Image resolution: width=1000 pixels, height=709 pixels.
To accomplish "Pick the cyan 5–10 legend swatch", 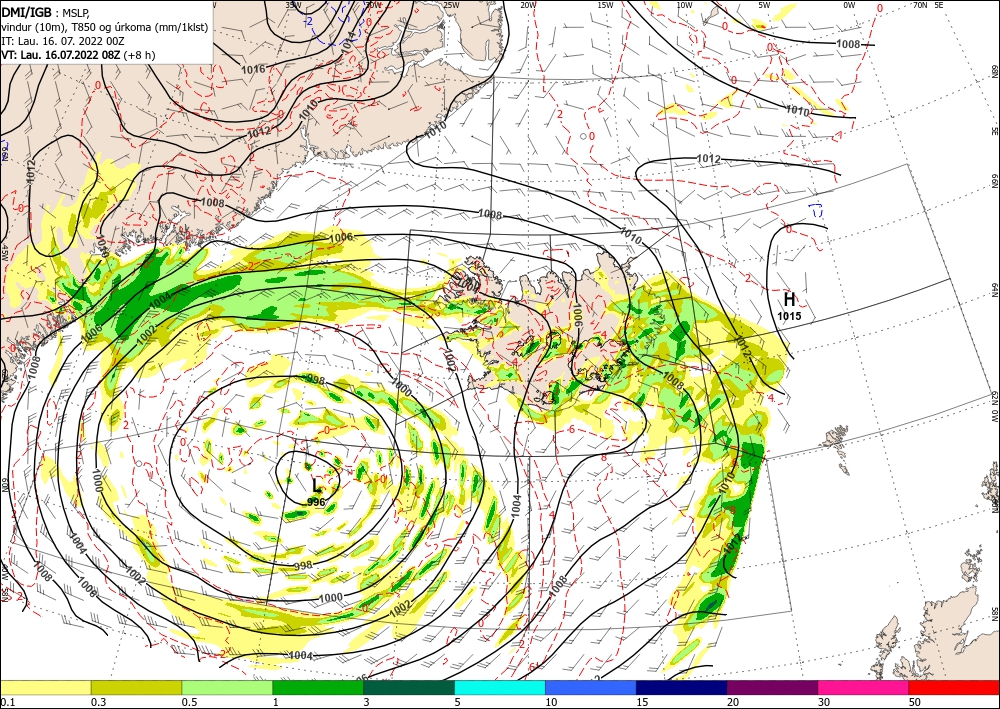I will coord(500,687).
